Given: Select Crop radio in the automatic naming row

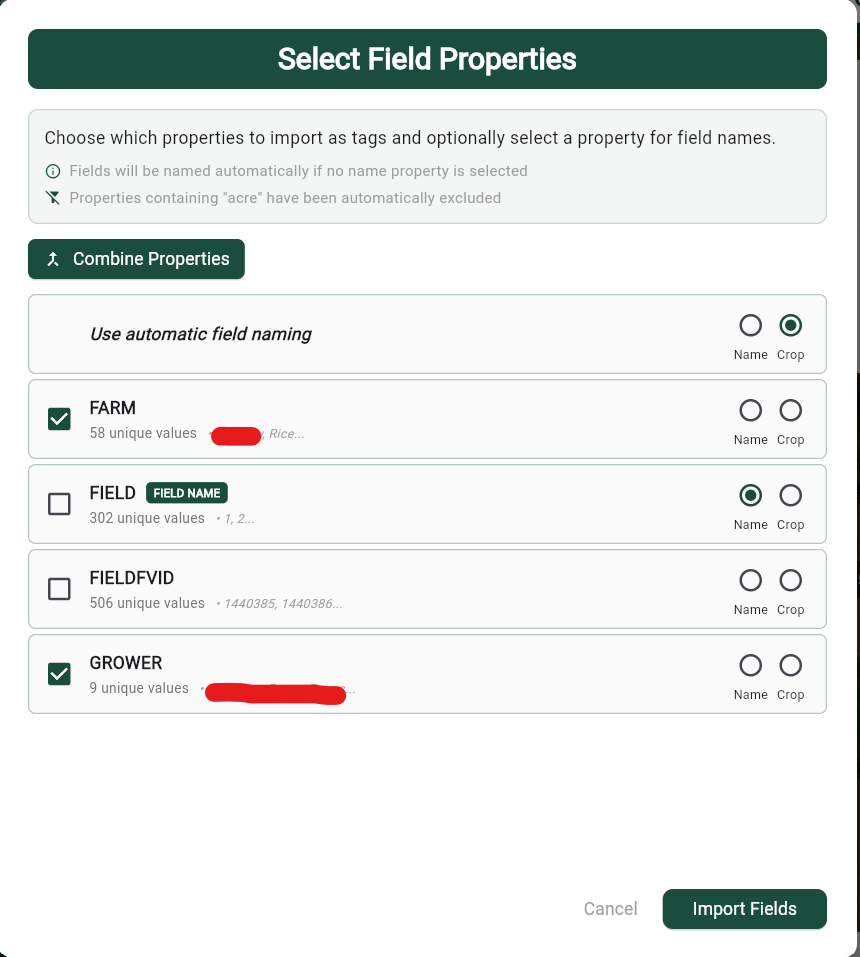Looking at the screenshot, I should point(790,325).
